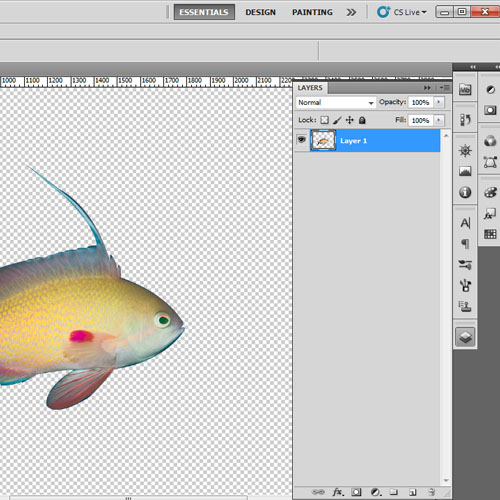Open the Styles panel fx icon
This screenshot has height=500, width=500.
point(490,214)
